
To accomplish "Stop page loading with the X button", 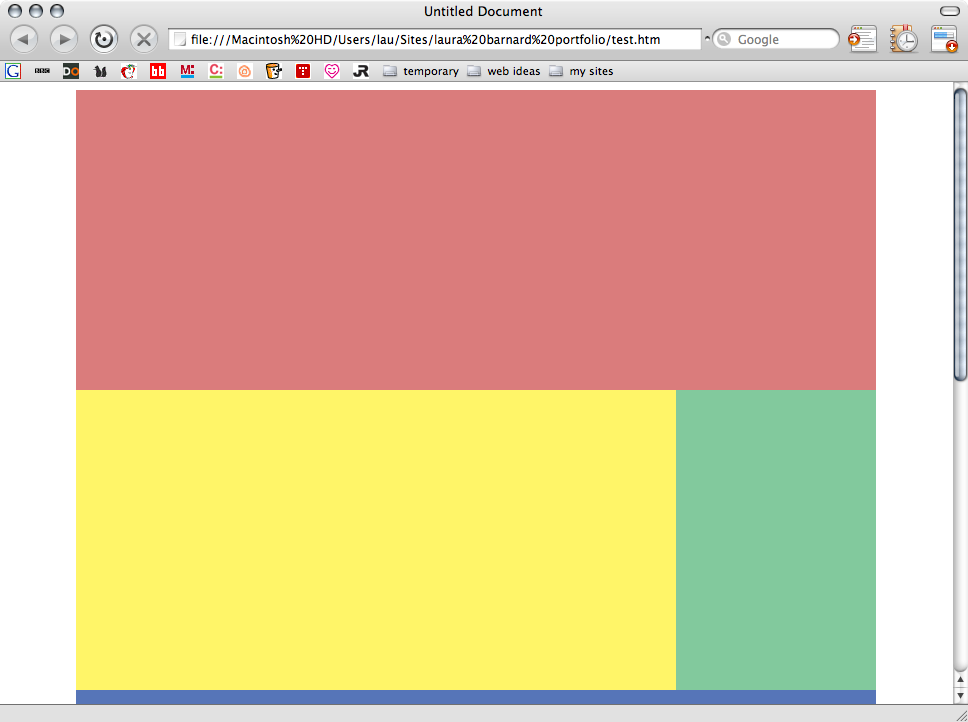I will (x=144, y=39).
